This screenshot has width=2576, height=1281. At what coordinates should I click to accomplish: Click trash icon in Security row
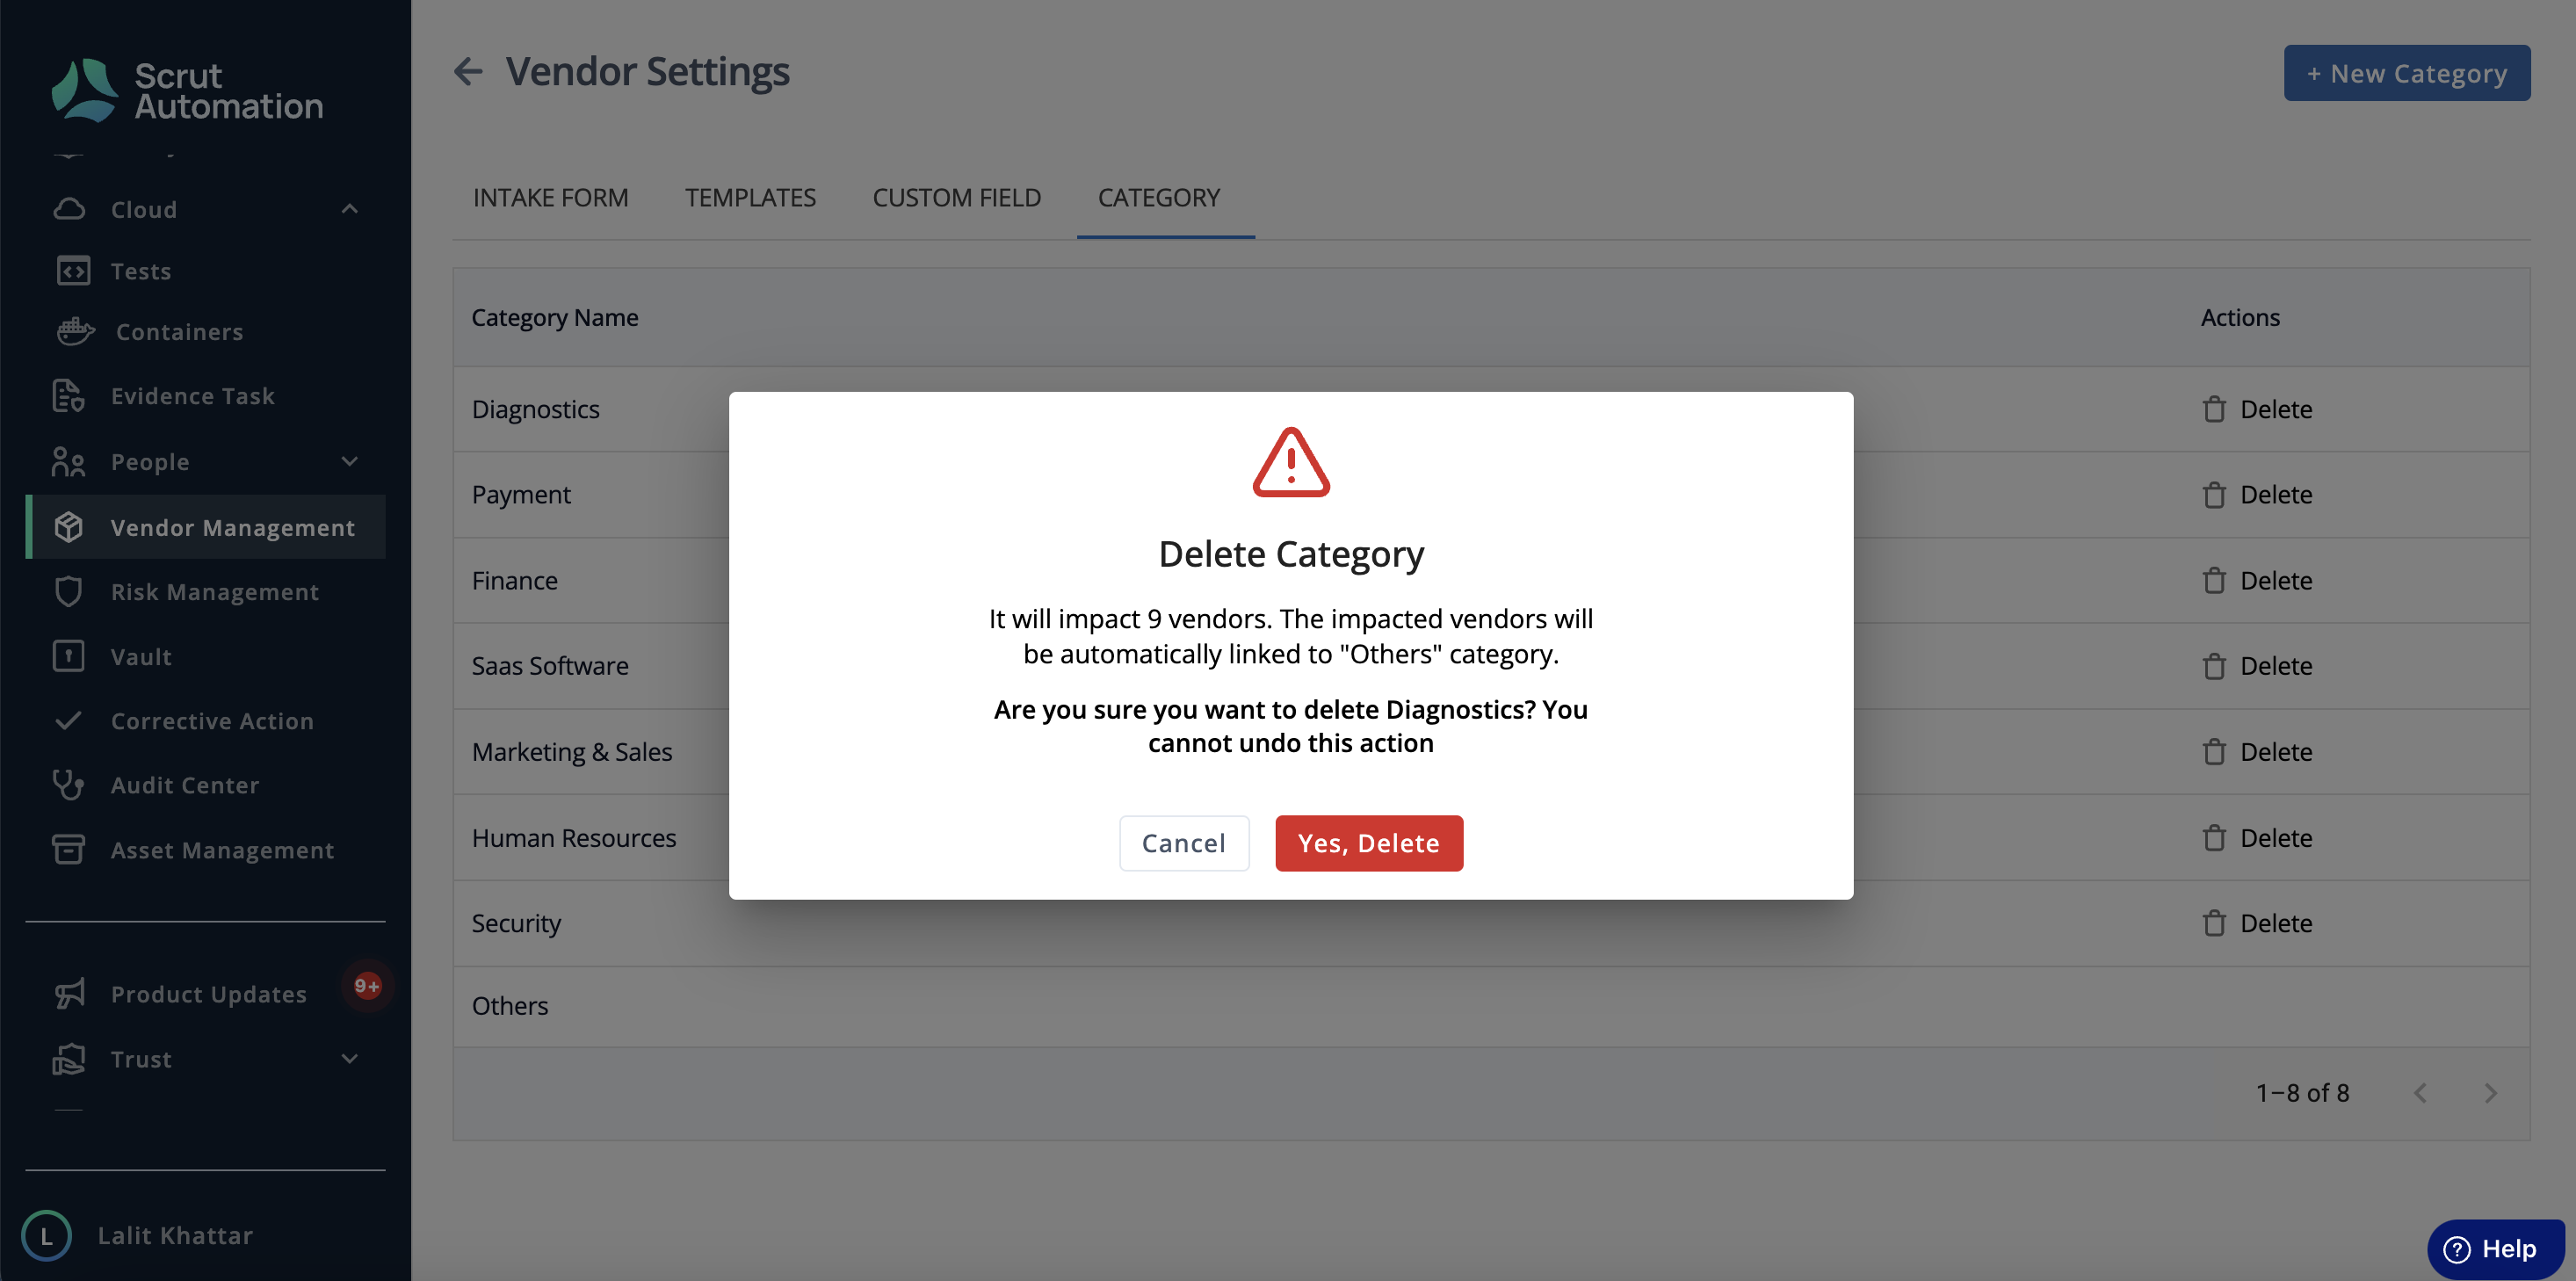pyautogui.click(x=2213, y=923)
